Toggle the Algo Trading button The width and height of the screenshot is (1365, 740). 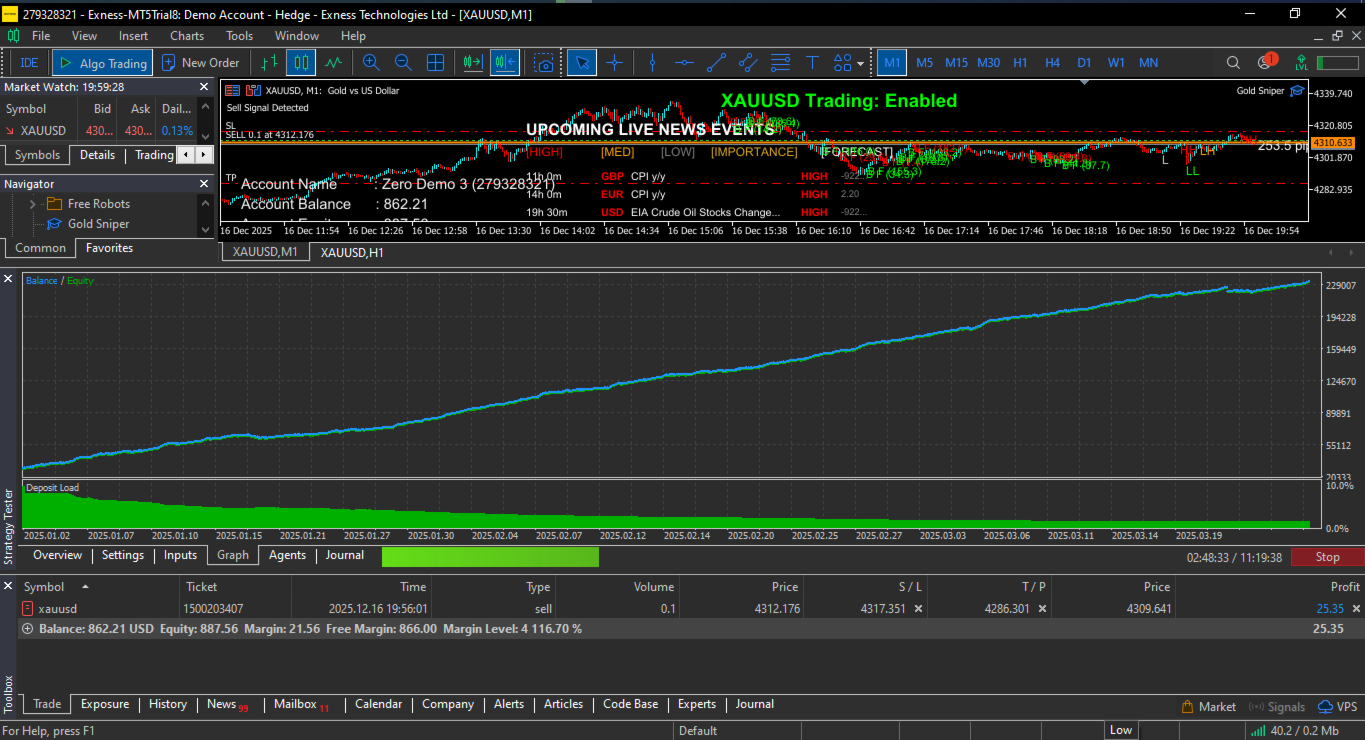pos(102,63)
